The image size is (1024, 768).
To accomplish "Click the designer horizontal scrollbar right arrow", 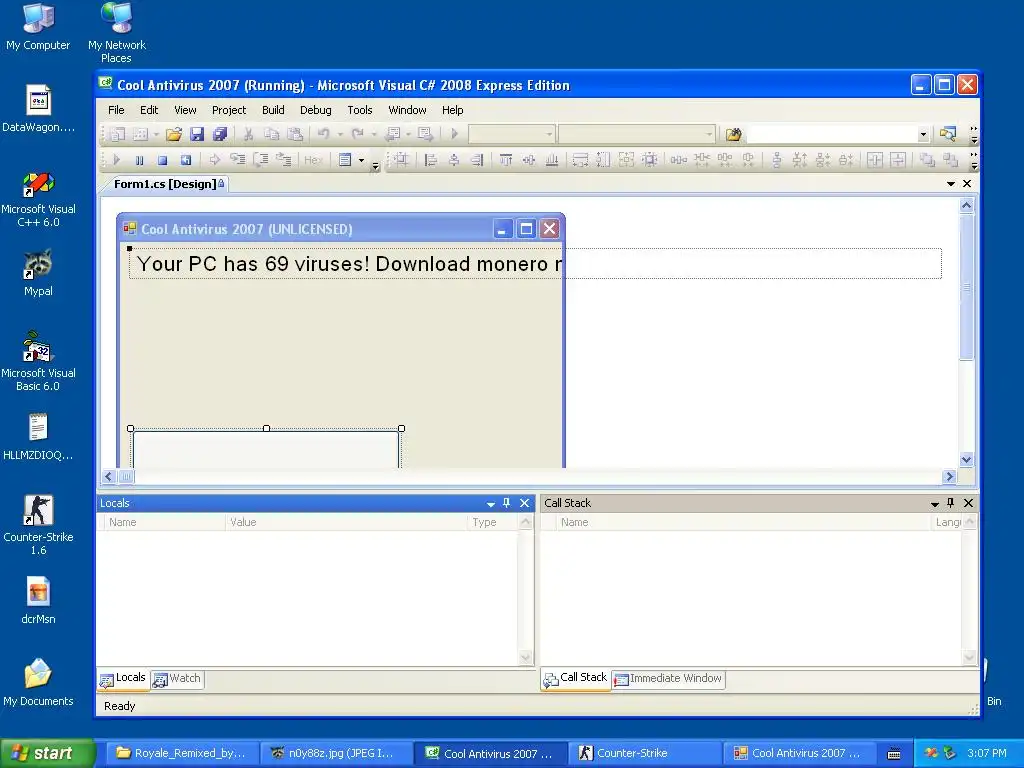I will [950, 477].
